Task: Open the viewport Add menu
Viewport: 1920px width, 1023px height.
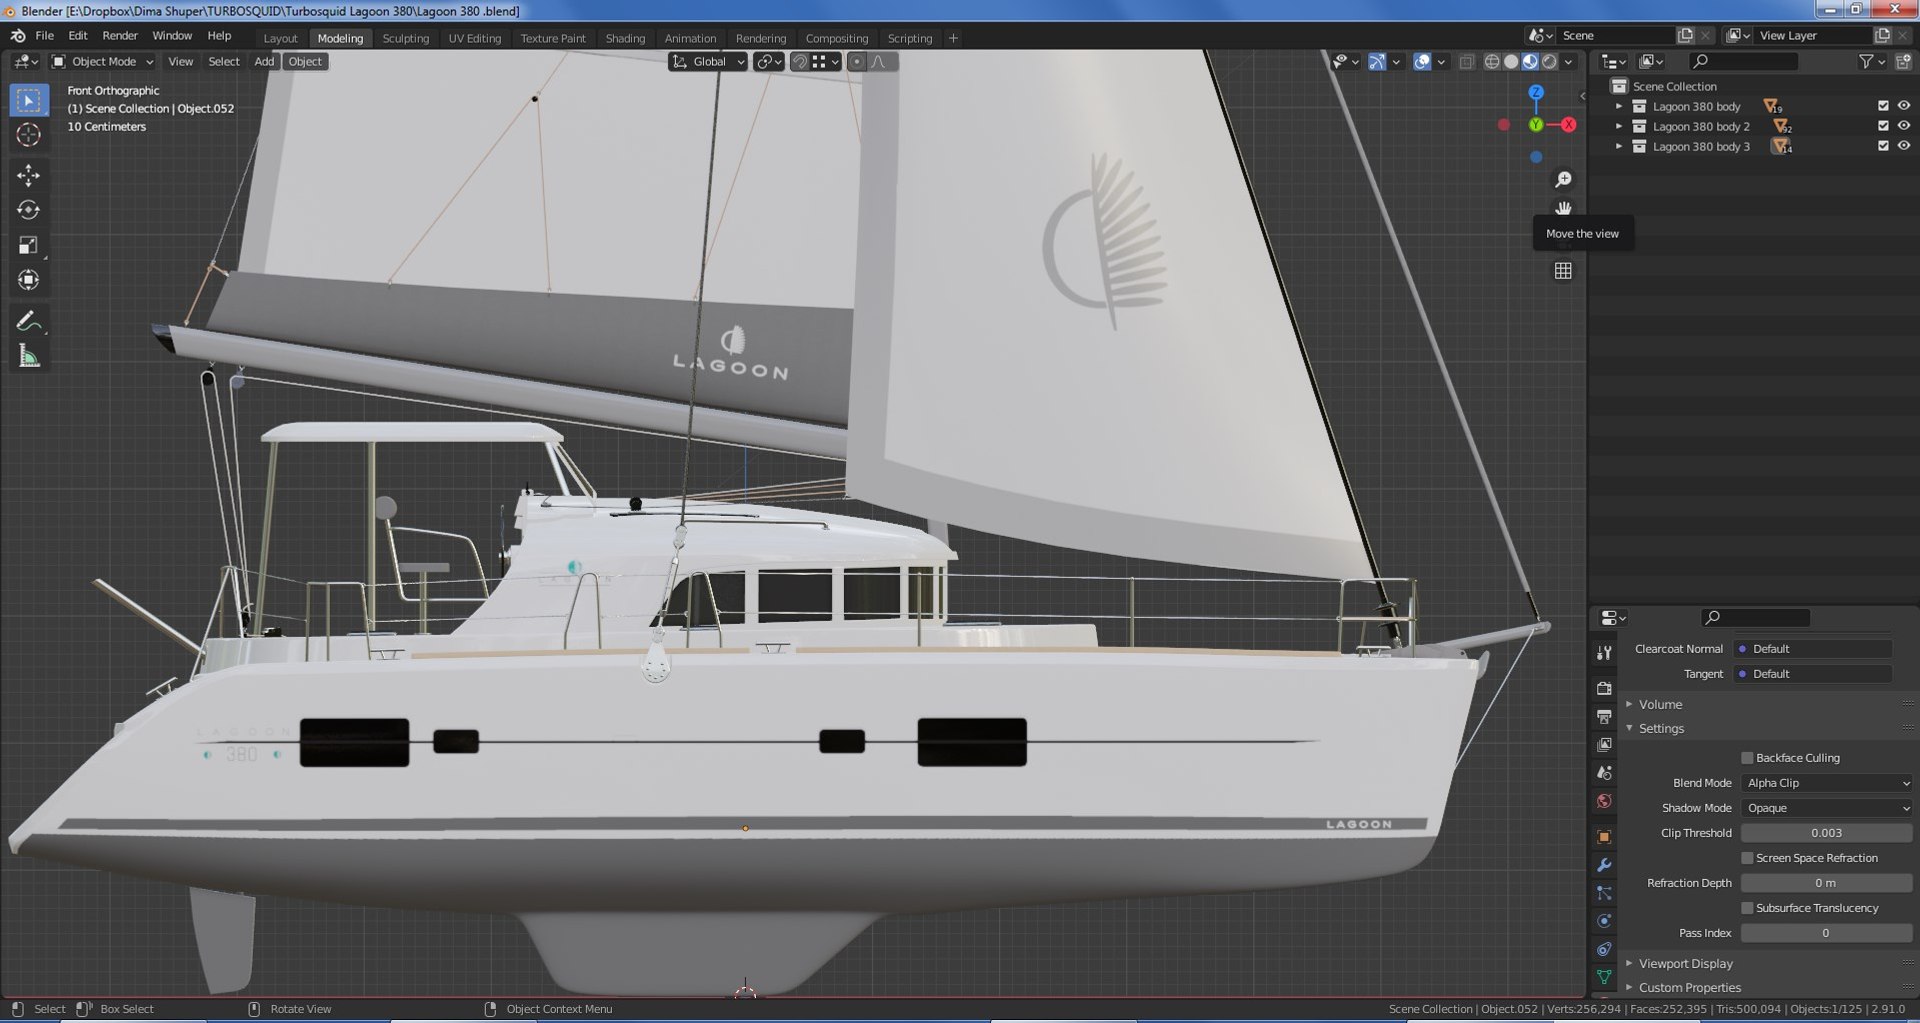Action: [x=264, y=62]
